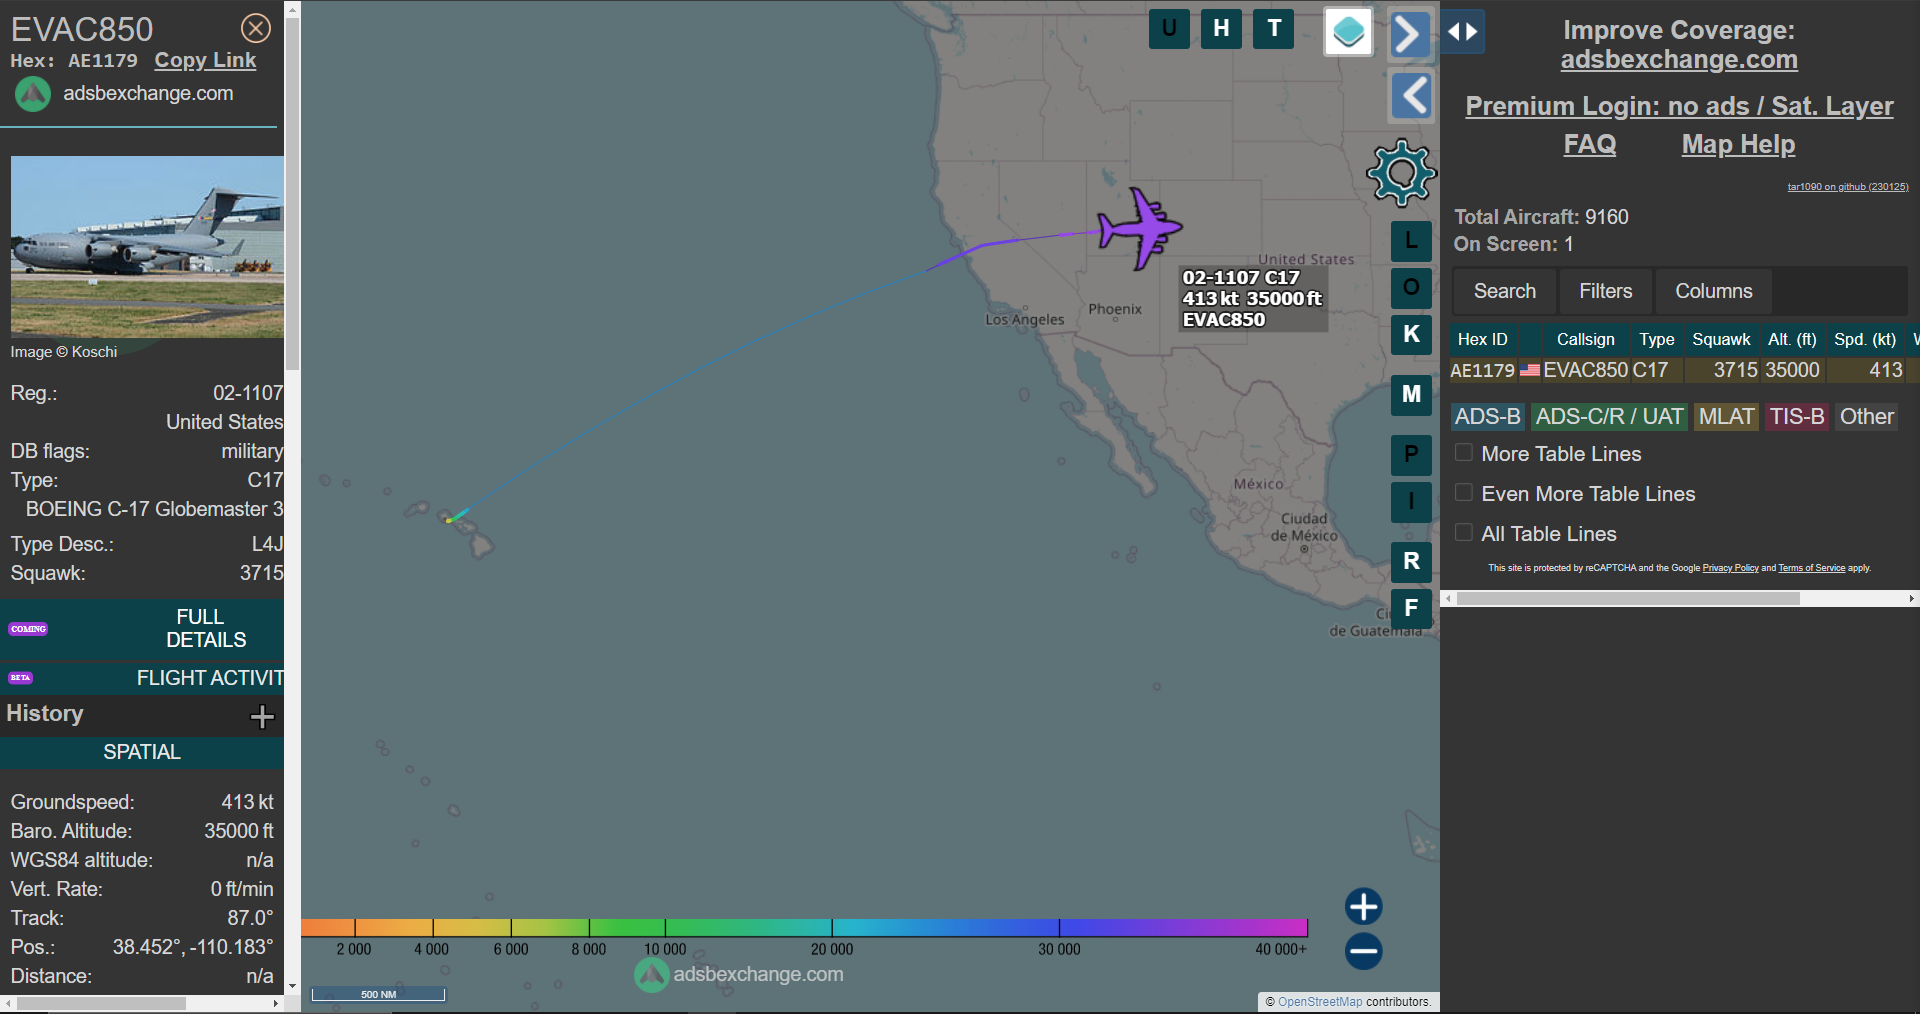The image size is (1920, 1014).
Task: Enable Even More Table Lines checkbox
Action: 1463,493
